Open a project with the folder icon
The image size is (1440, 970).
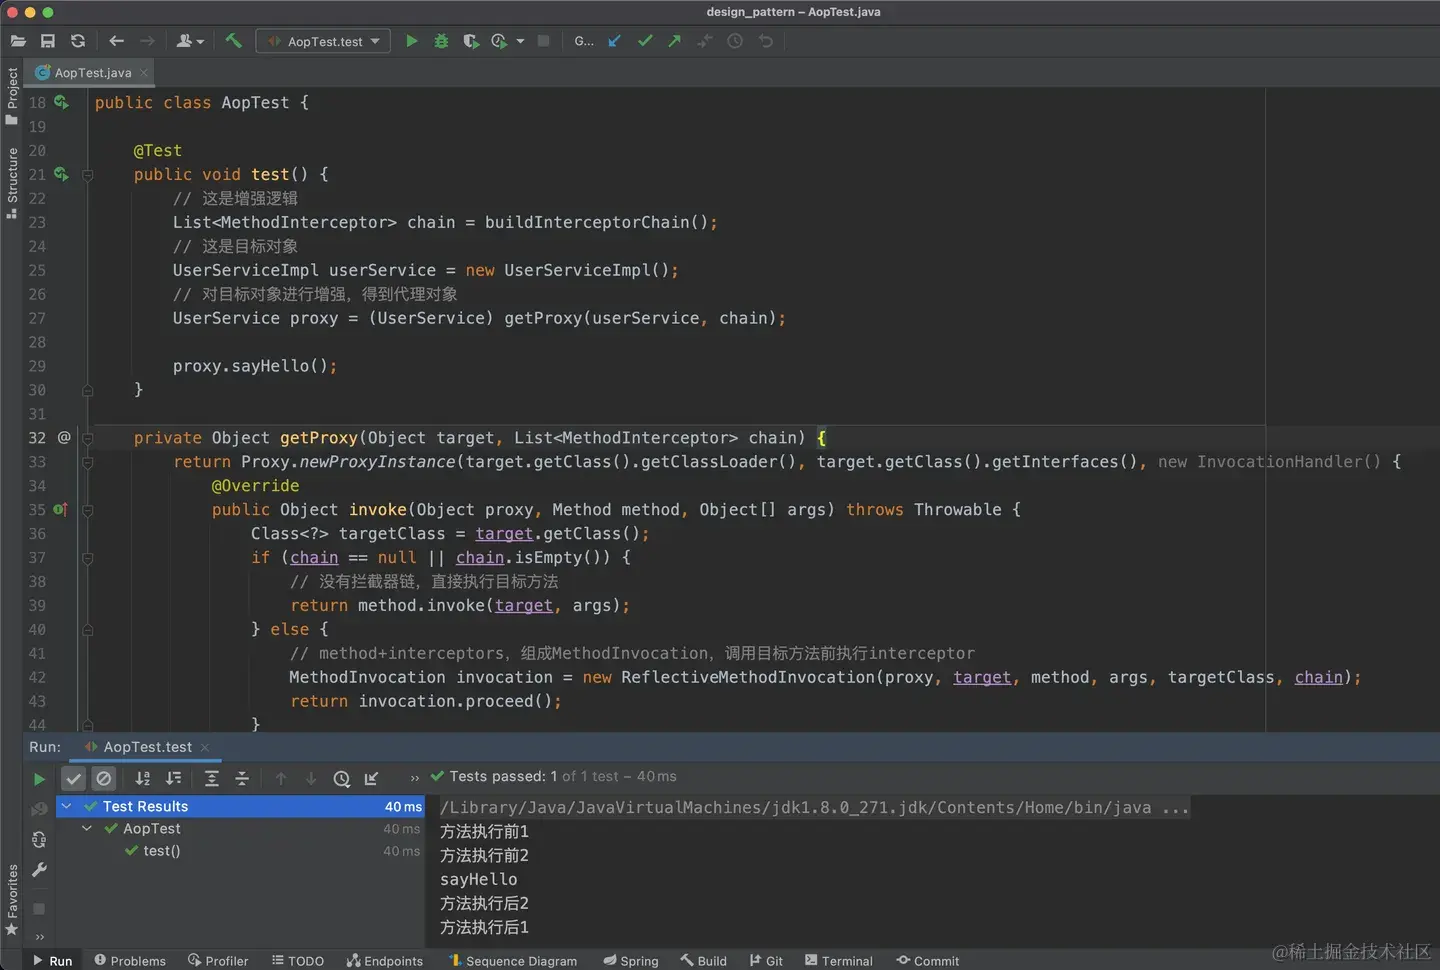(x=18, y=41)
